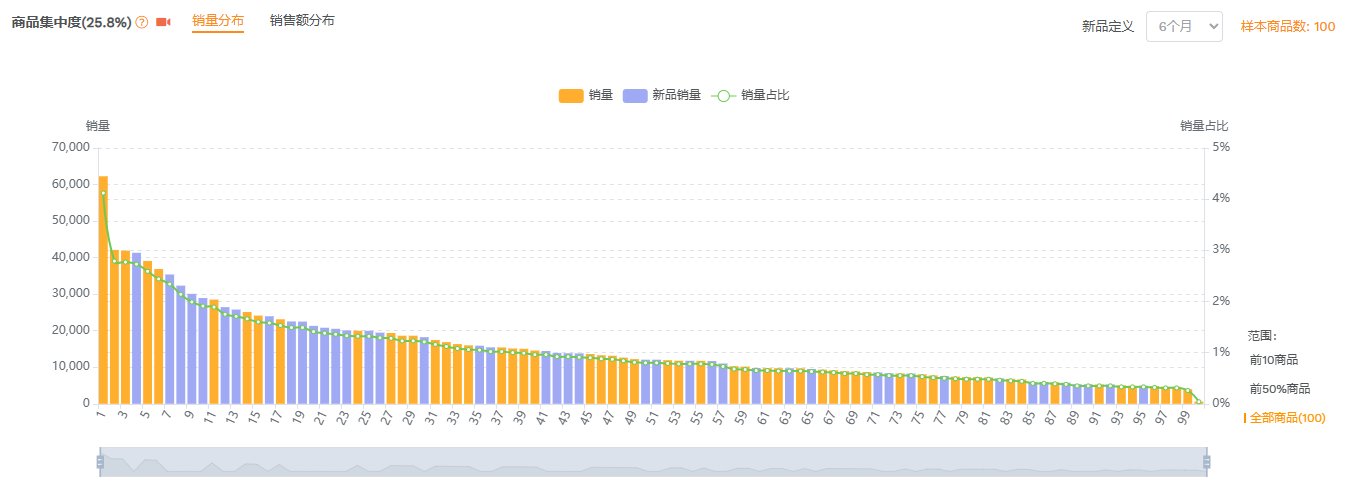Screen dimensions: 1352x497
Task: Click the help question mark icon beside 商品集中度
Action: (142, 23)
